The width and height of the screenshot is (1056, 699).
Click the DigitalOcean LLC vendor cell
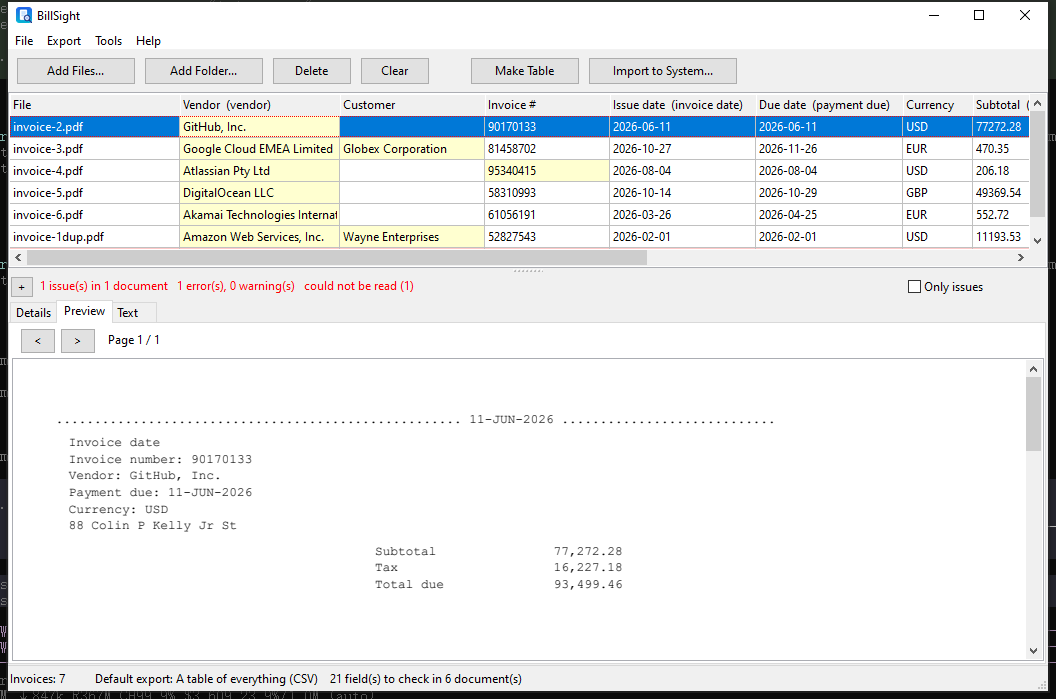coord(259,193)
